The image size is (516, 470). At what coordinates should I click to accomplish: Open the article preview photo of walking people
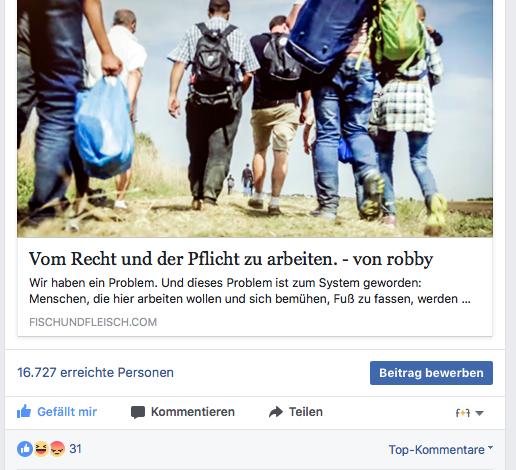255,118
